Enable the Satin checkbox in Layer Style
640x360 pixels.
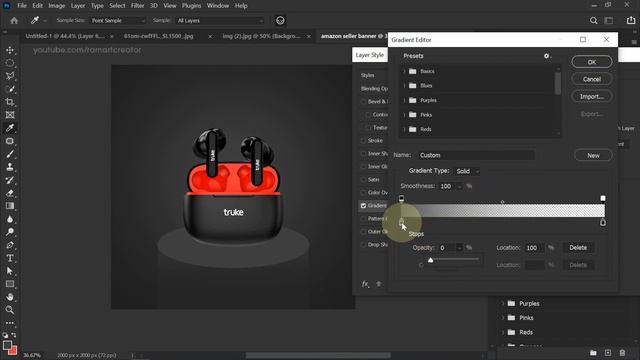click(x=363, y=180)
